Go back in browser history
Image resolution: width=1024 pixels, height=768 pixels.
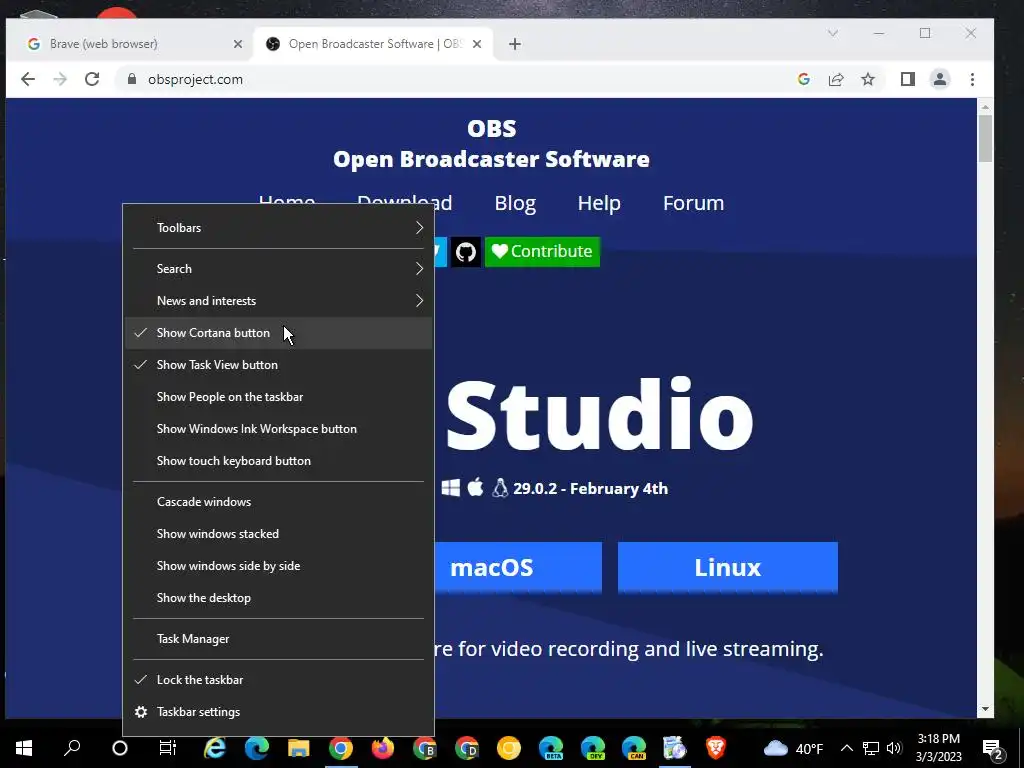27,79
